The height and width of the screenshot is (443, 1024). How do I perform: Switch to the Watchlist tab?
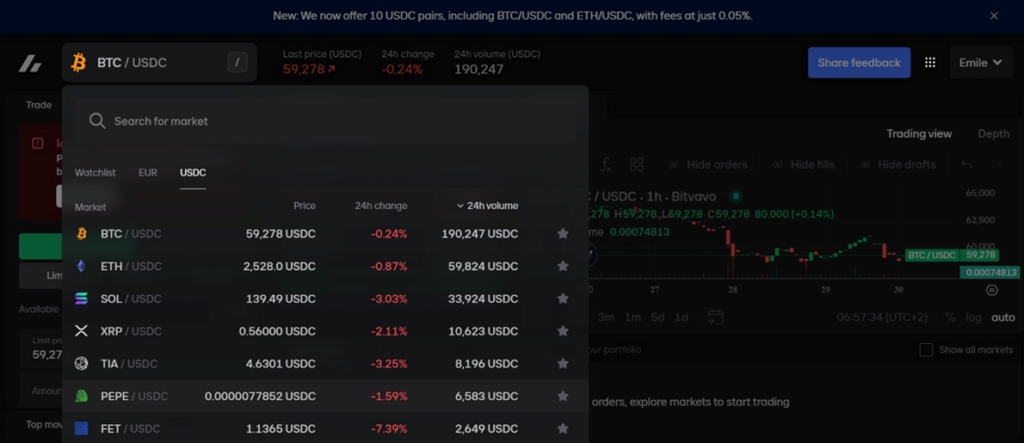[95, 172]
